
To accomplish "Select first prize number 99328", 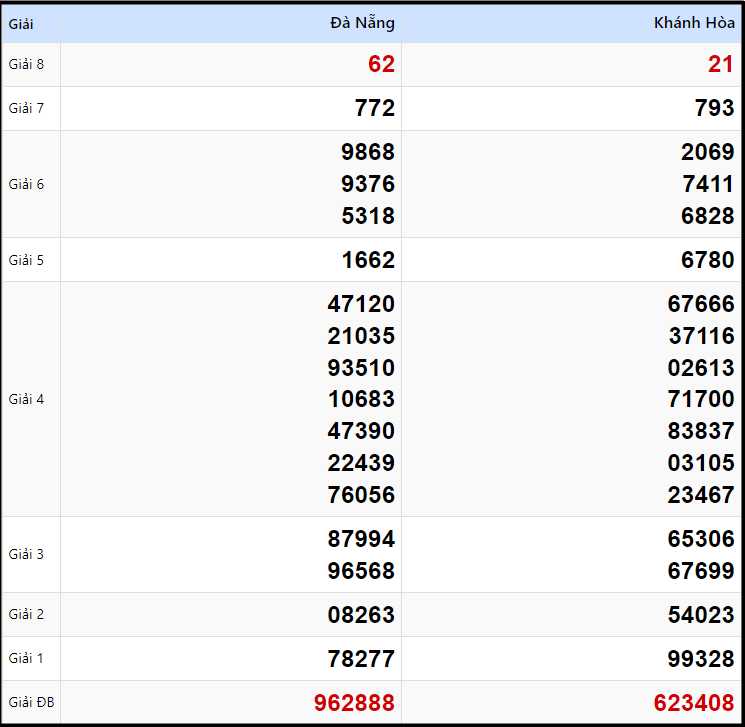I will 701,659.
